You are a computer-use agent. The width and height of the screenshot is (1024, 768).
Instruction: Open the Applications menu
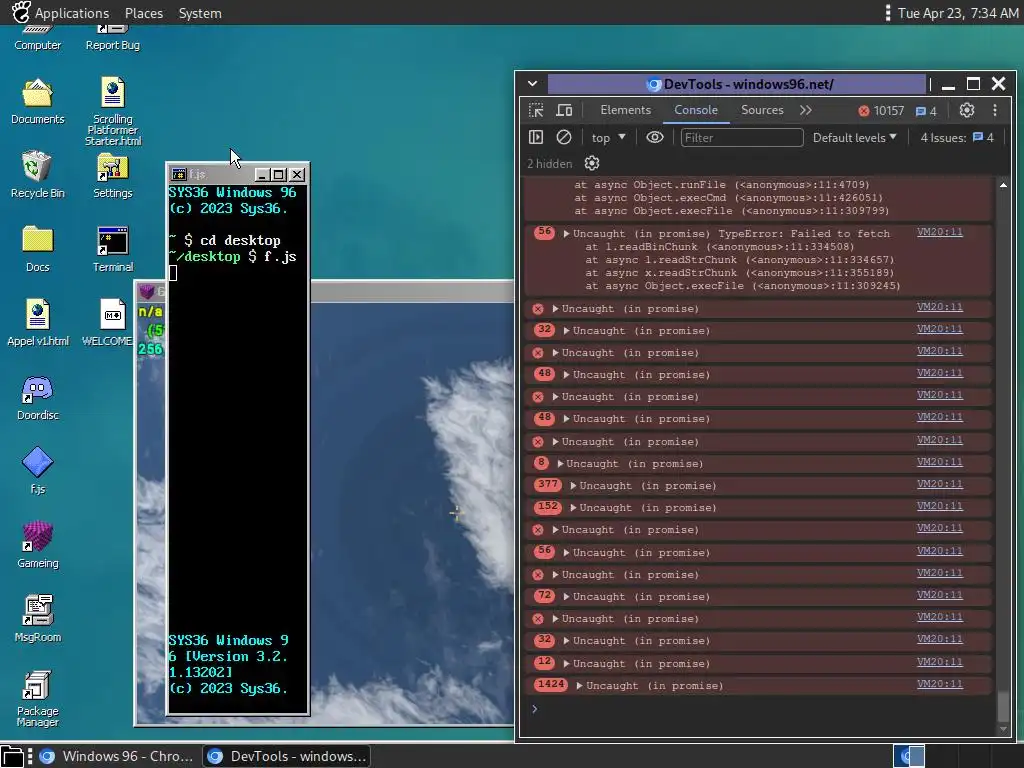[x=61, y=13]
